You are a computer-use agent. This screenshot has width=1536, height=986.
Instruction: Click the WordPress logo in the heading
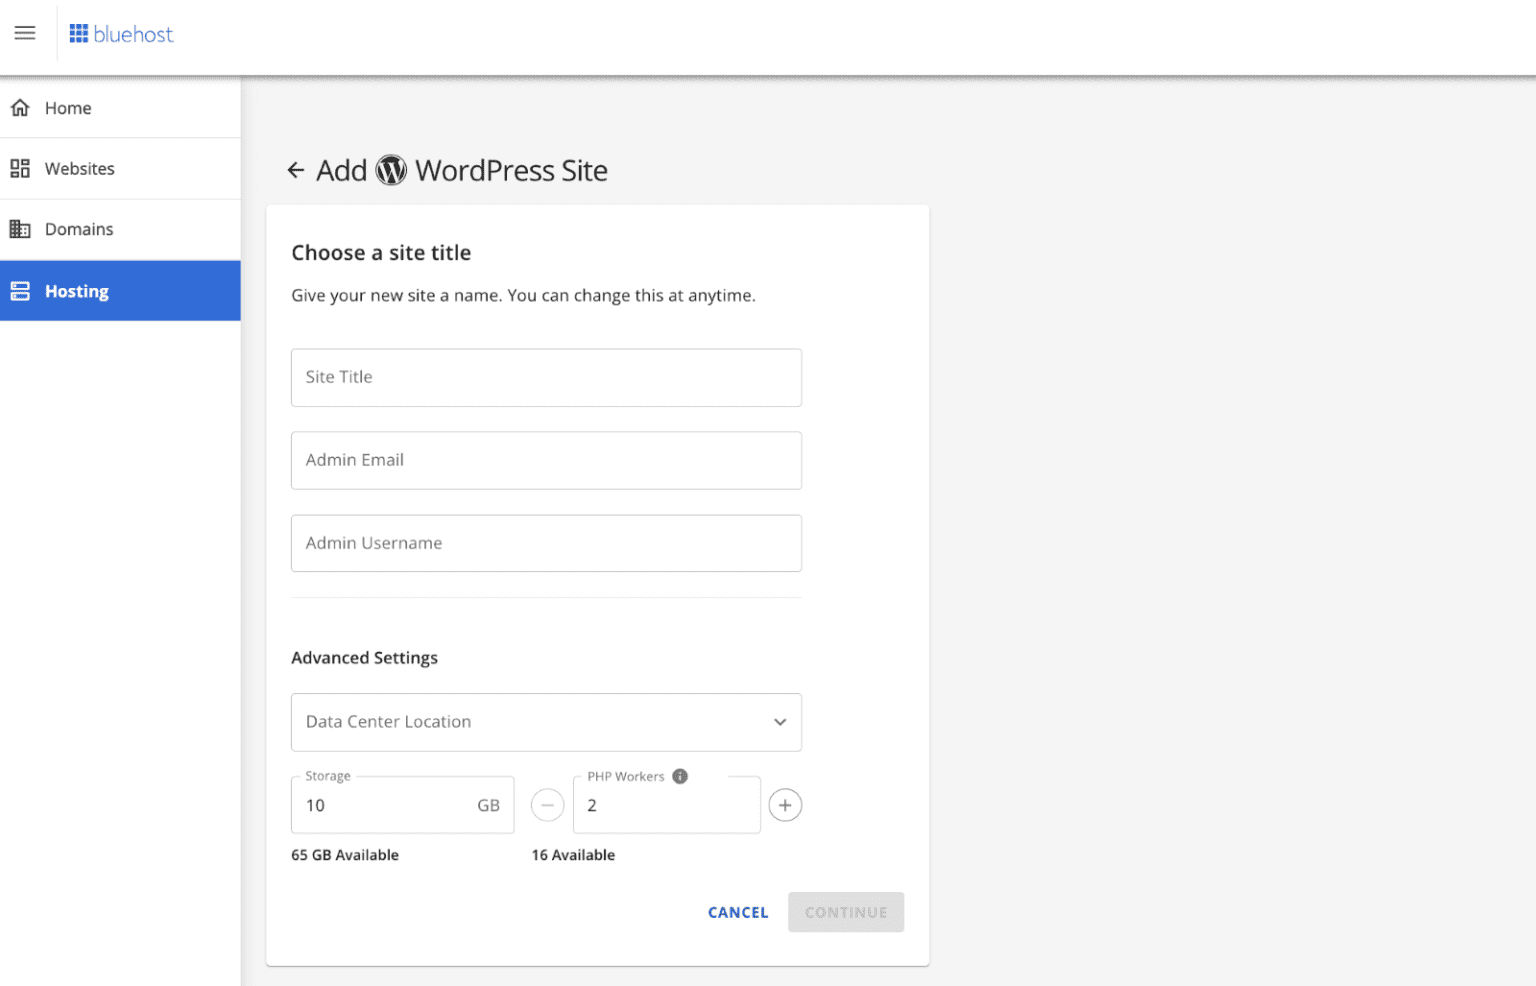[391, 170]
